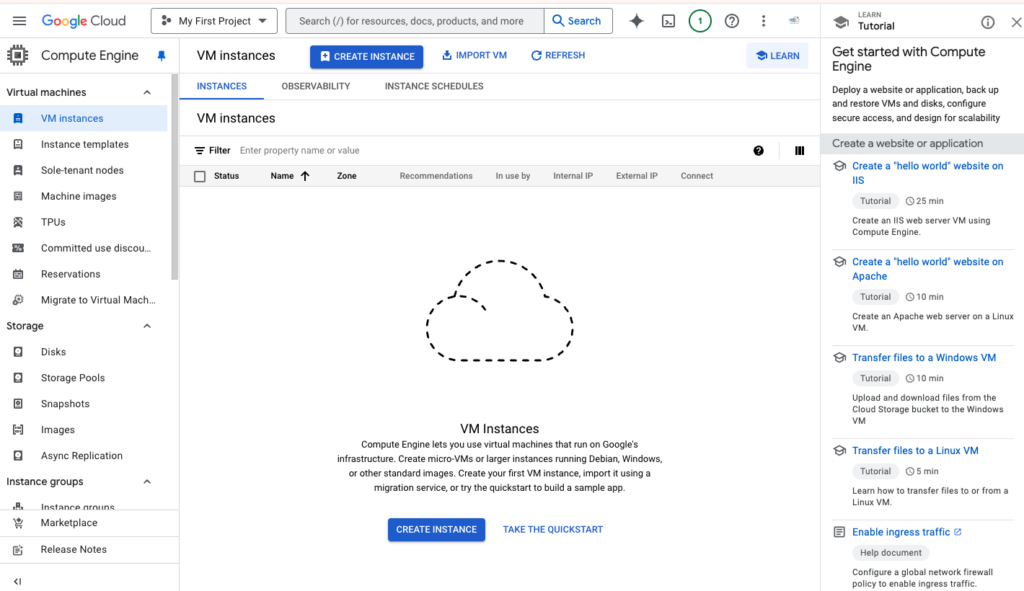Click the Machine images icon
The height and width of the screenshot is (591, 1024).
(x=18, y=196)
